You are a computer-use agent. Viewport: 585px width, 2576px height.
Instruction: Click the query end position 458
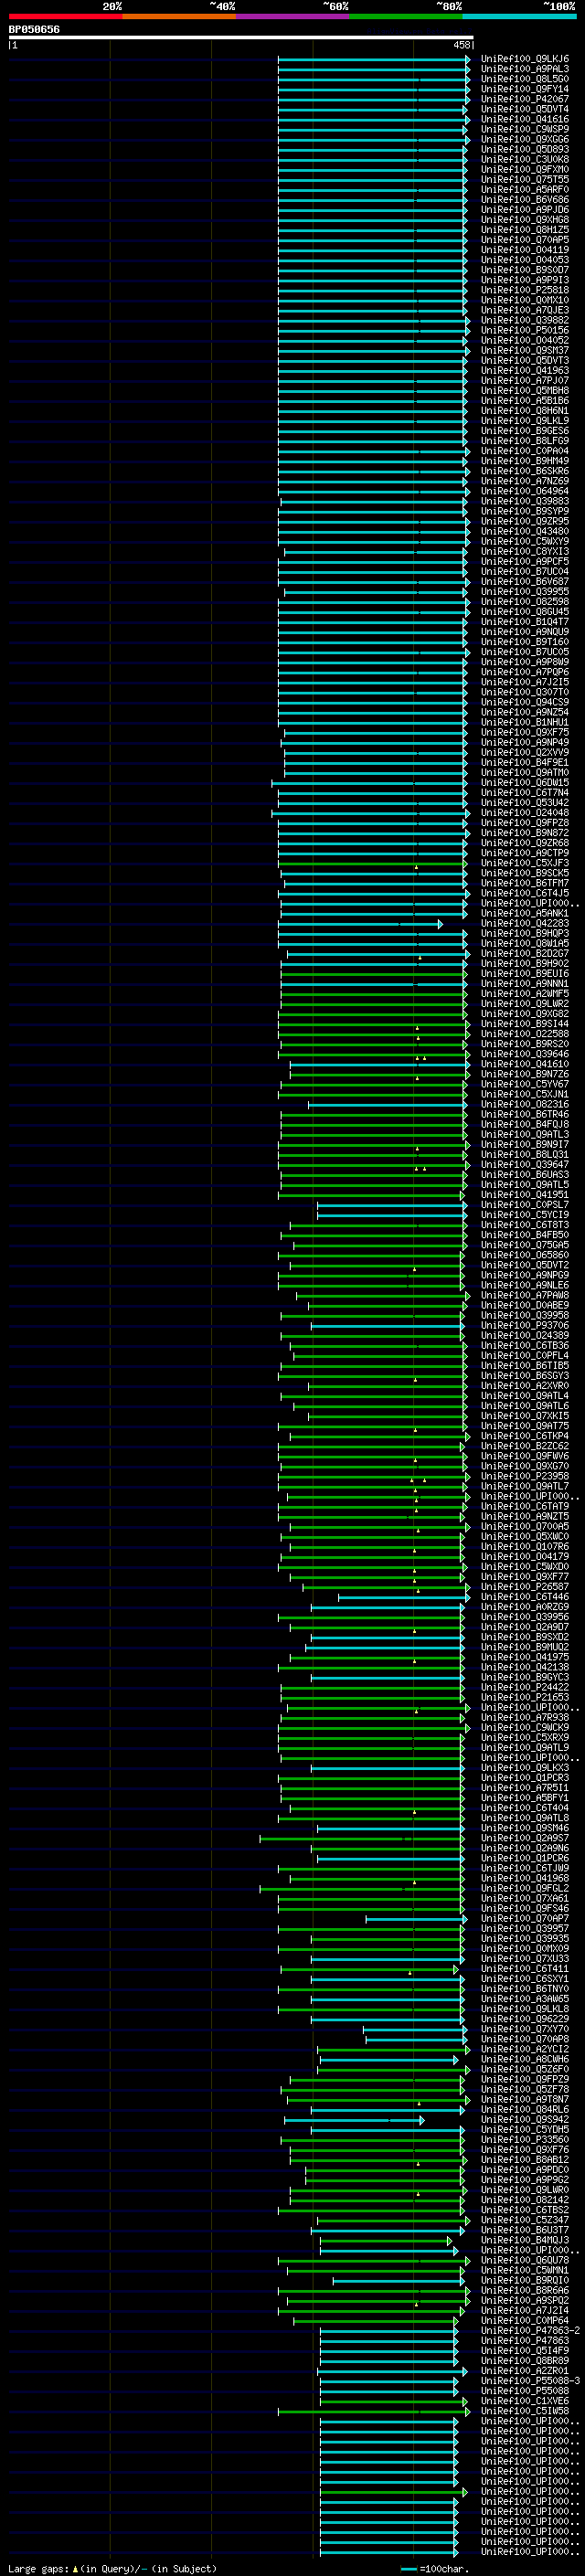(461, 45)
